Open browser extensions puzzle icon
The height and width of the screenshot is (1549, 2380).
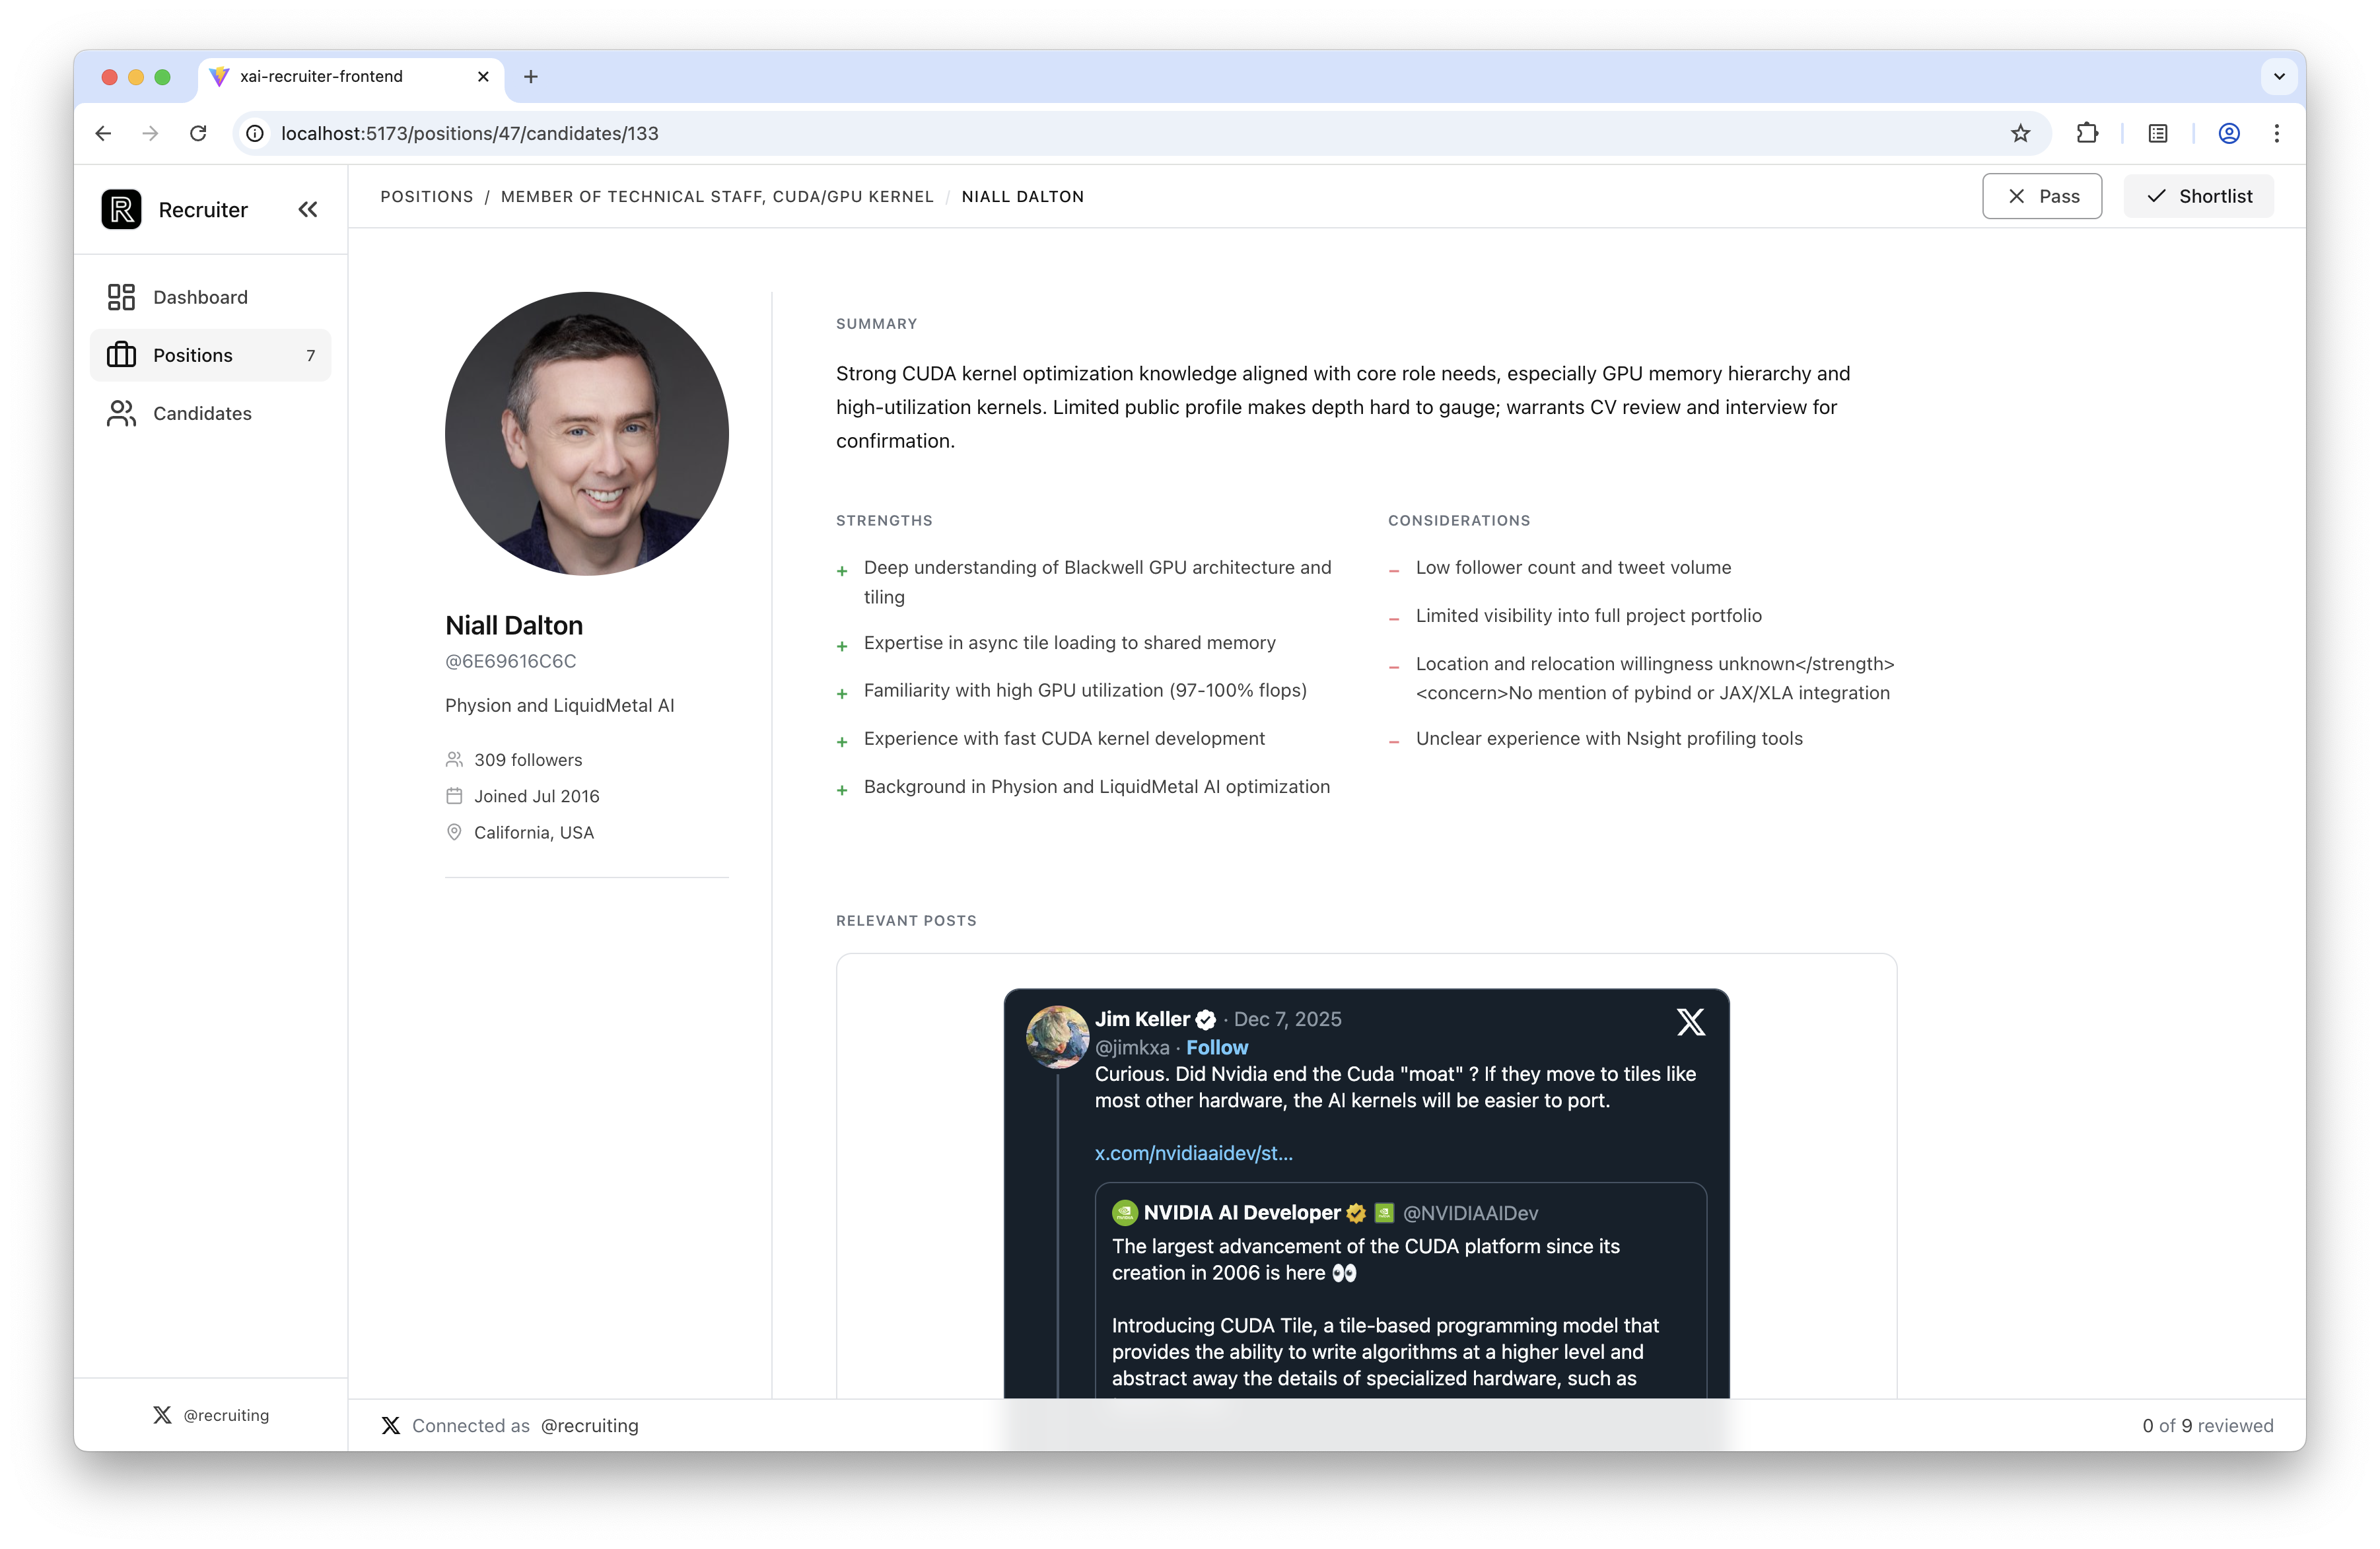coord(2086,133)
